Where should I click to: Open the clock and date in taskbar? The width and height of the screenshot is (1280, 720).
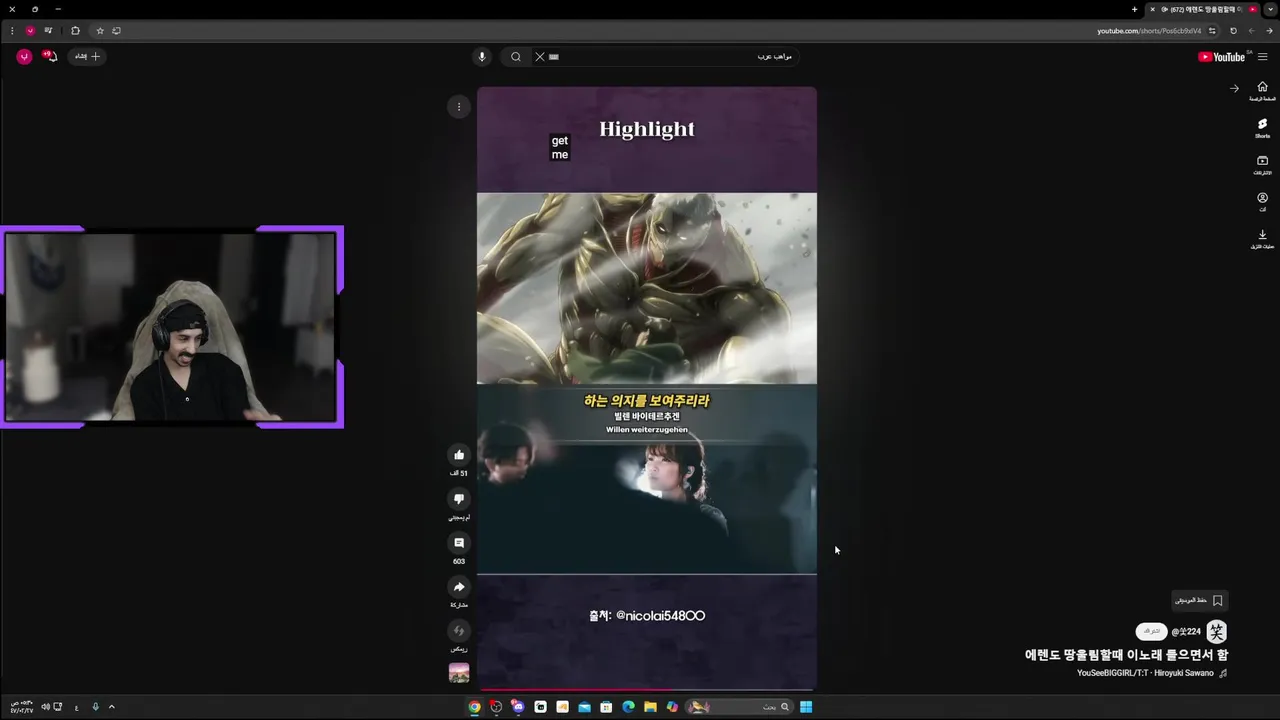(21, 707)
